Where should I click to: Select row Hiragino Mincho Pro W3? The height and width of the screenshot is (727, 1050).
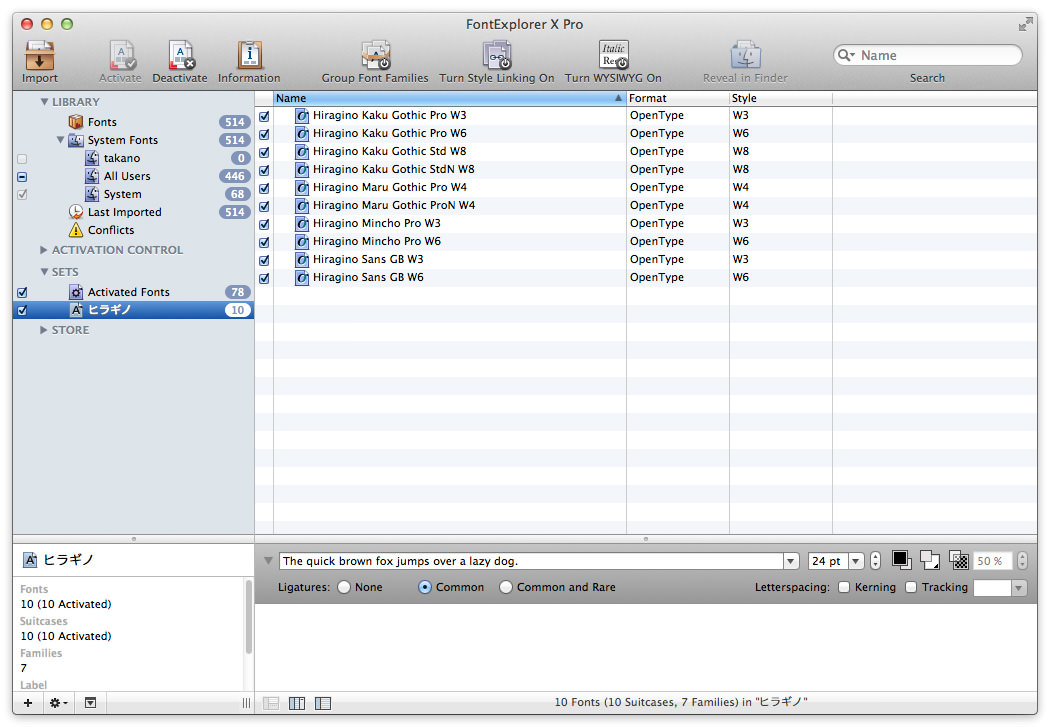646,224
